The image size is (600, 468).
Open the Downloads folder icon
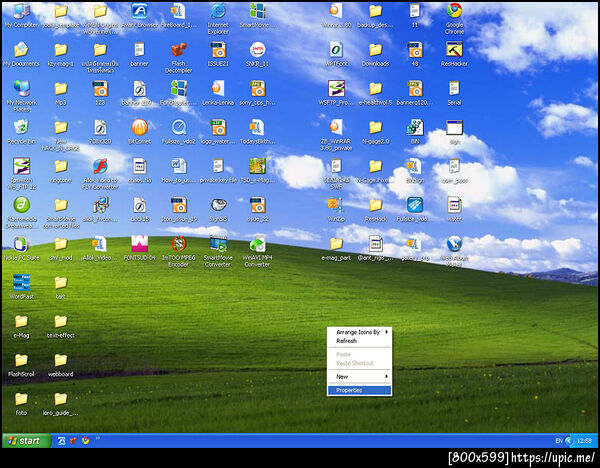375,54
